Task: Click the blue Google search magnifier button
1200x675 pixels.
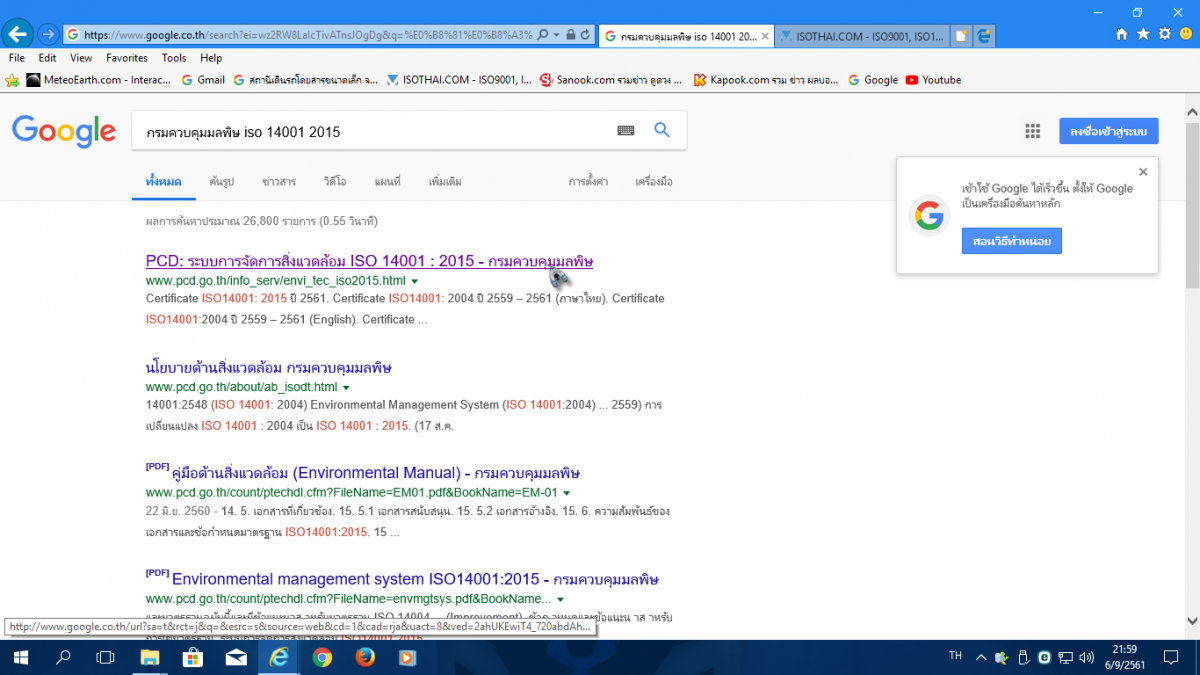Action: tap(661, 130)
